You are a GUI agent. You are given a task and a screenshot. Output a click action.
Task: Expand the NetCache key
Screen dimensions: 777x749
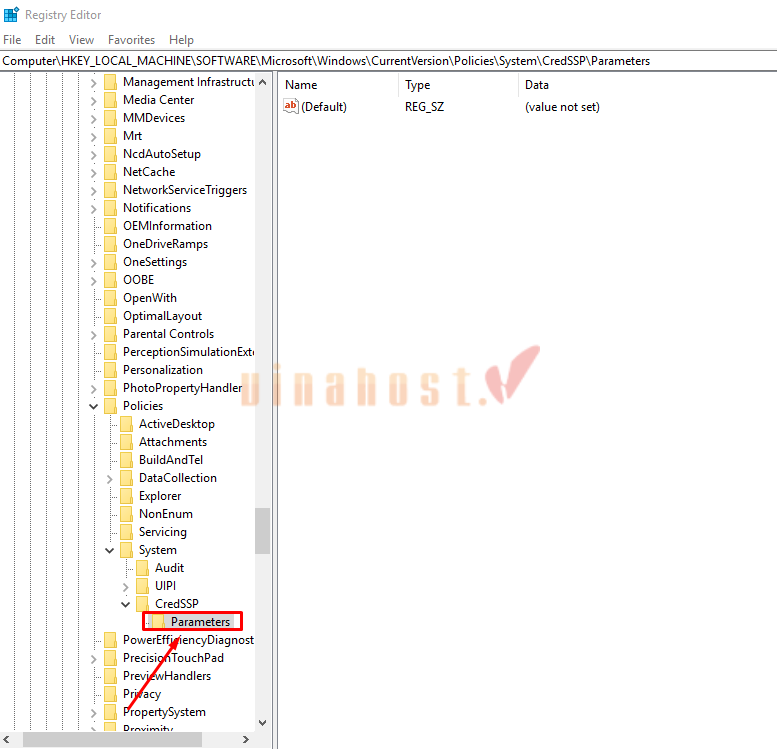(x=94, y=173)
